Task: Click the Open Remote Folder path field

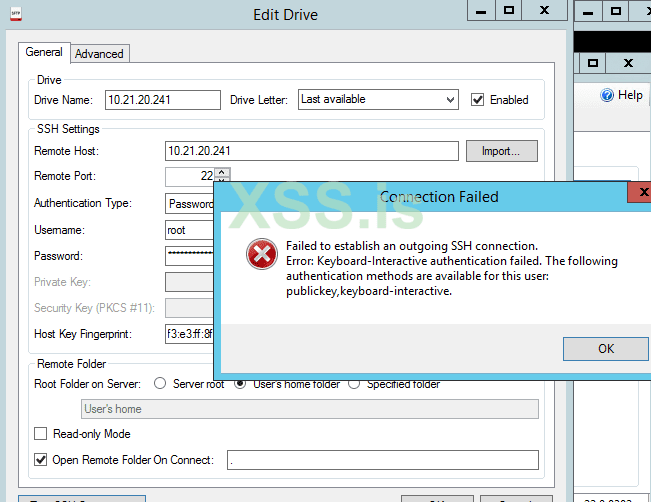Action: point(383,460)
